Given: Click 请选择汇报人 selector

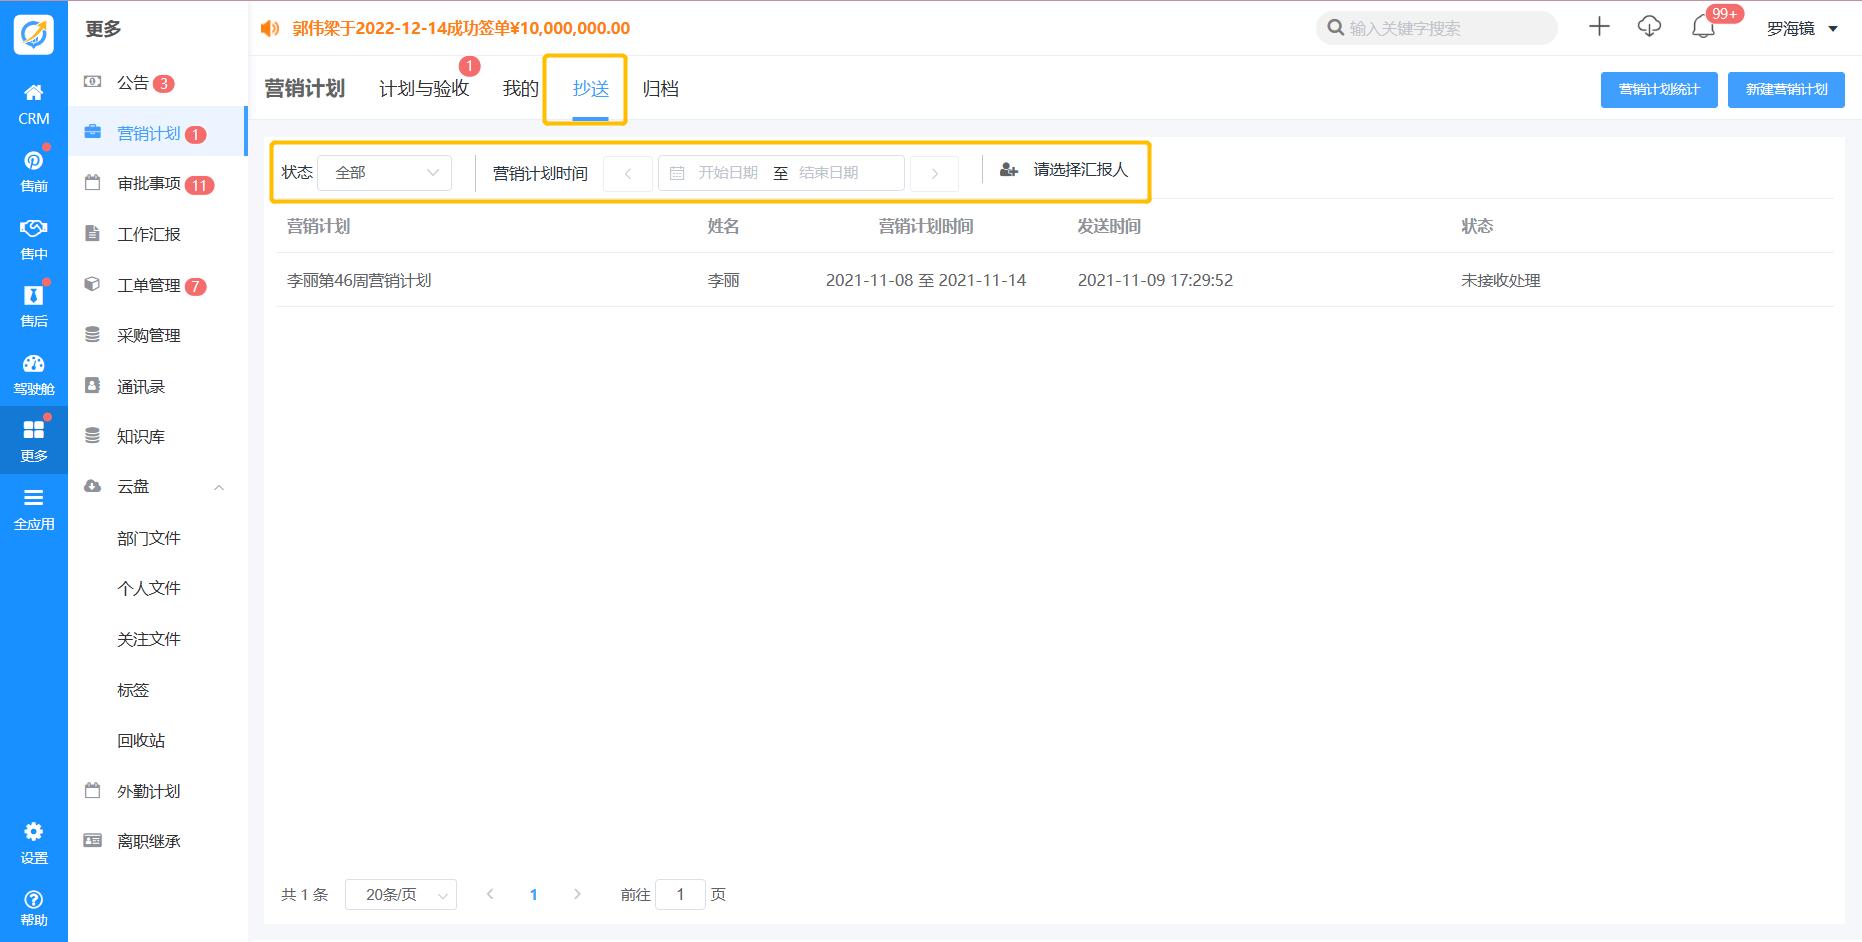Looking at the screenshot, I should [1080, 170].
